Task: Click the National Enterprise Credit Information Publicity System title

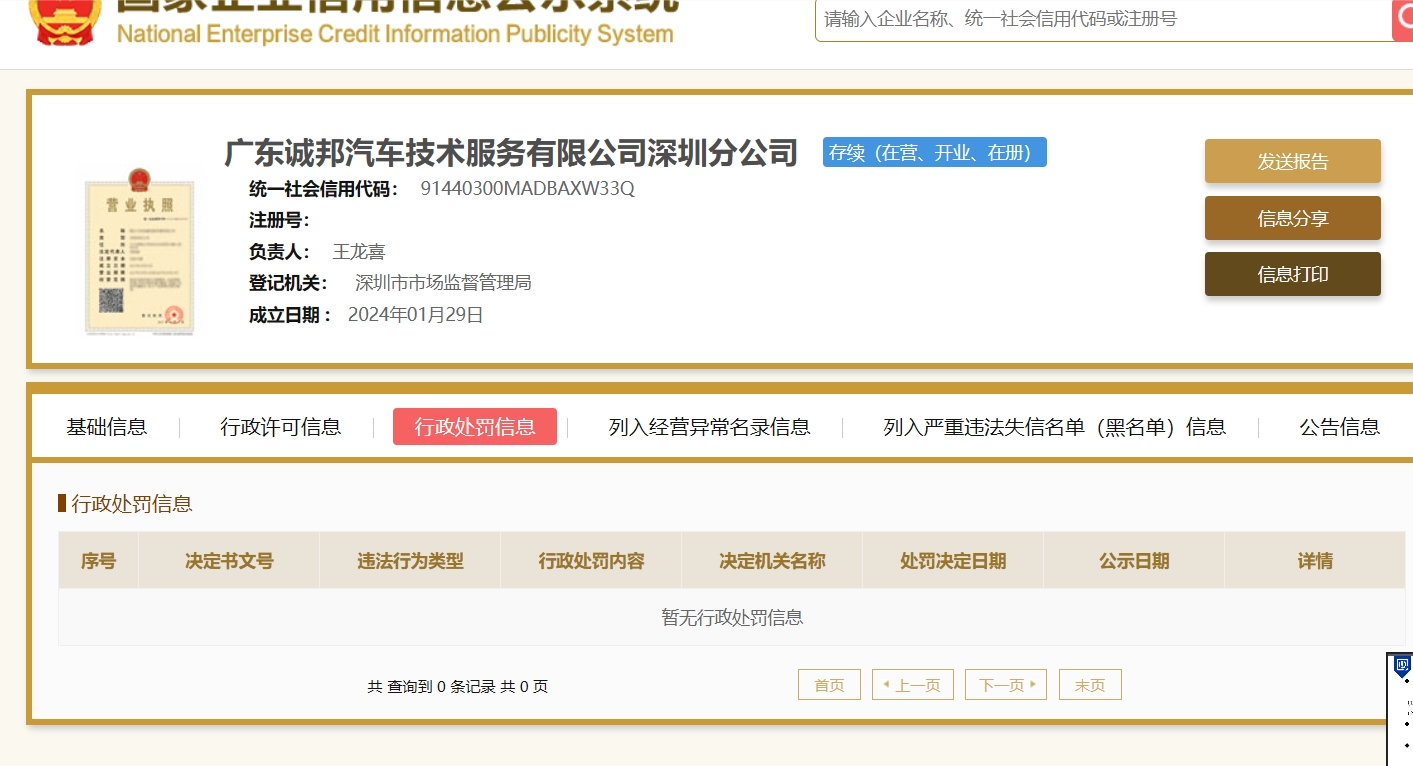Action: [x=395, y=34]
